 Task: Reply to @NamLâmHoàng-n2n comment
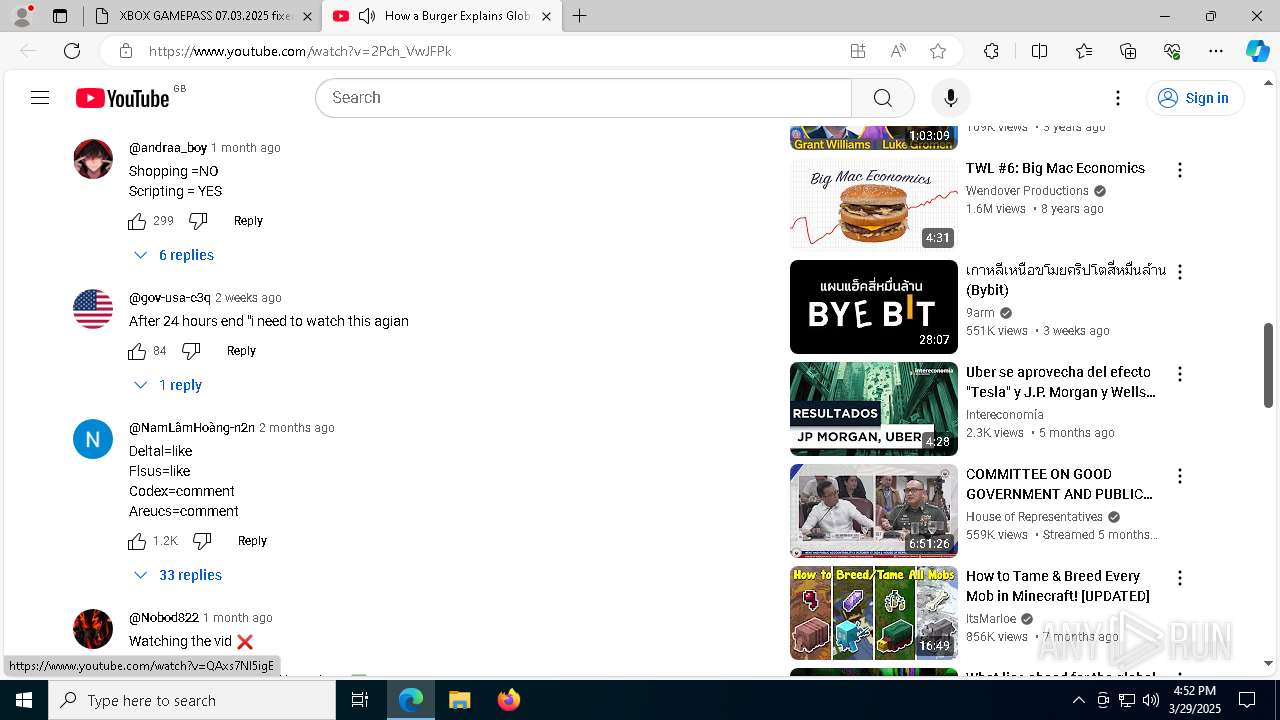252,541
